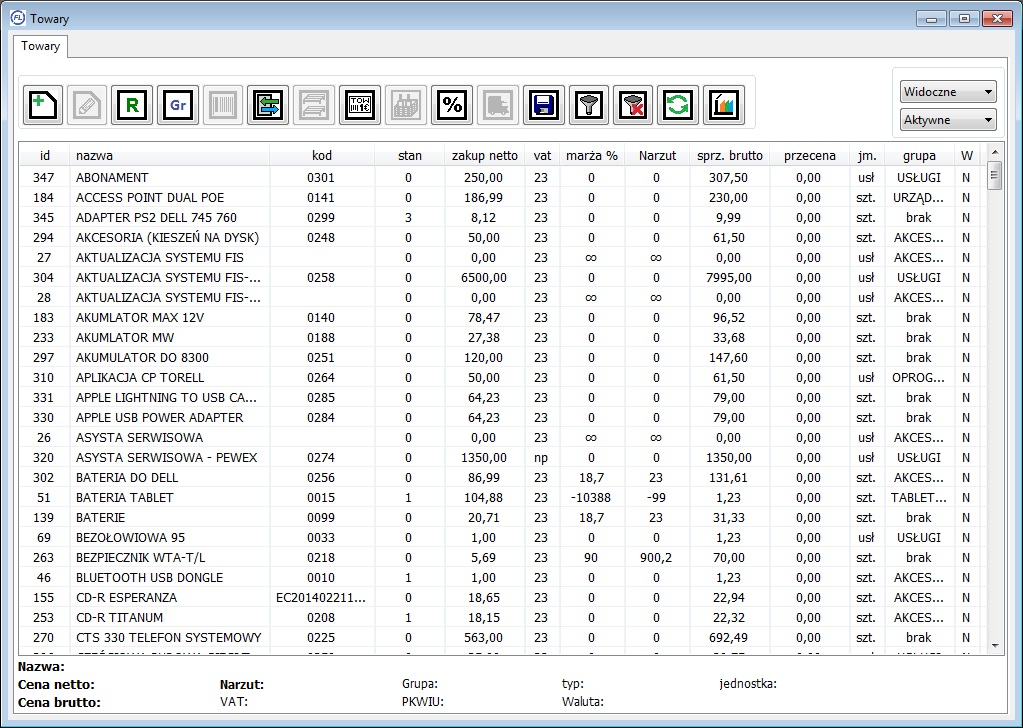Screen dimensions: 1023x728
Task: Sort by the id column header
Action: (x=44, y=156)
